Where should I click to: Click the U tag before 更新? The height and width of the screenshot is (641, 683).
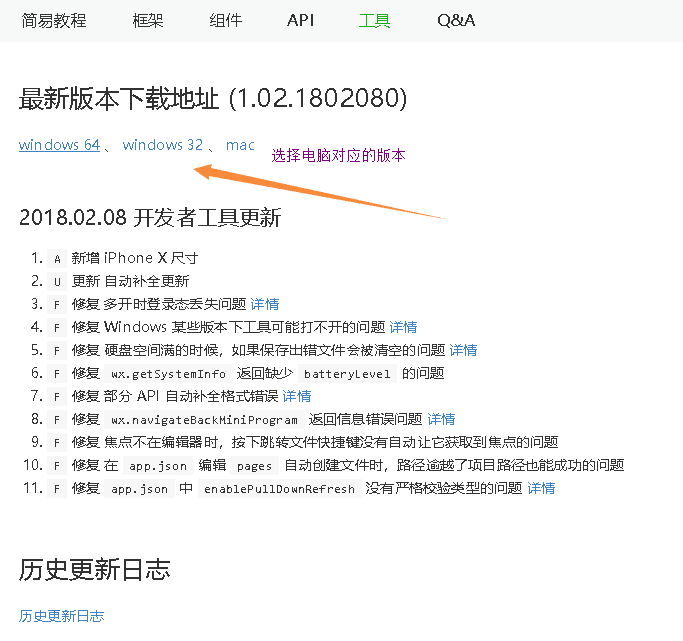coord(57,282)
